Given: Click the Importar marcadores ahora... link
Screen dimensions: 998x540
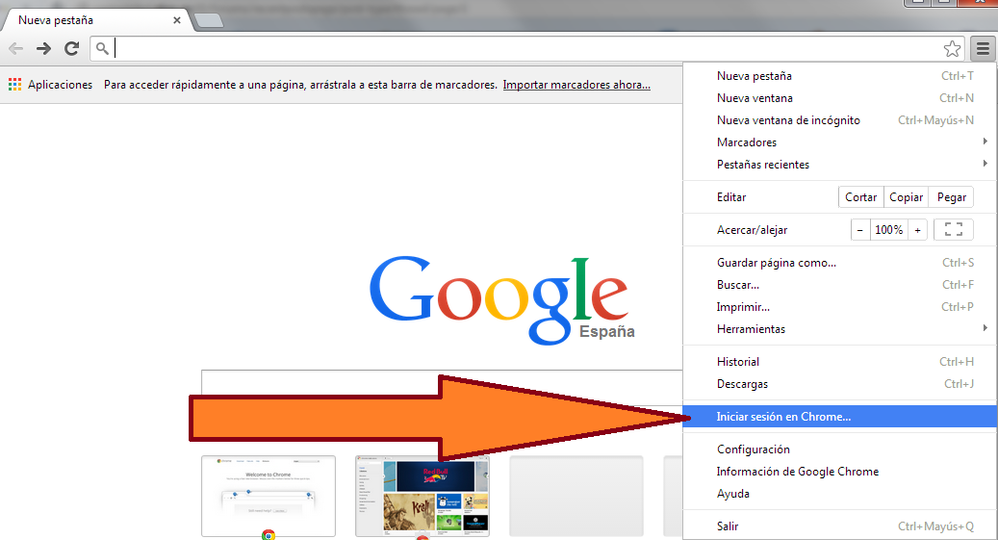Looking at the screenshot, I should 577,85.
